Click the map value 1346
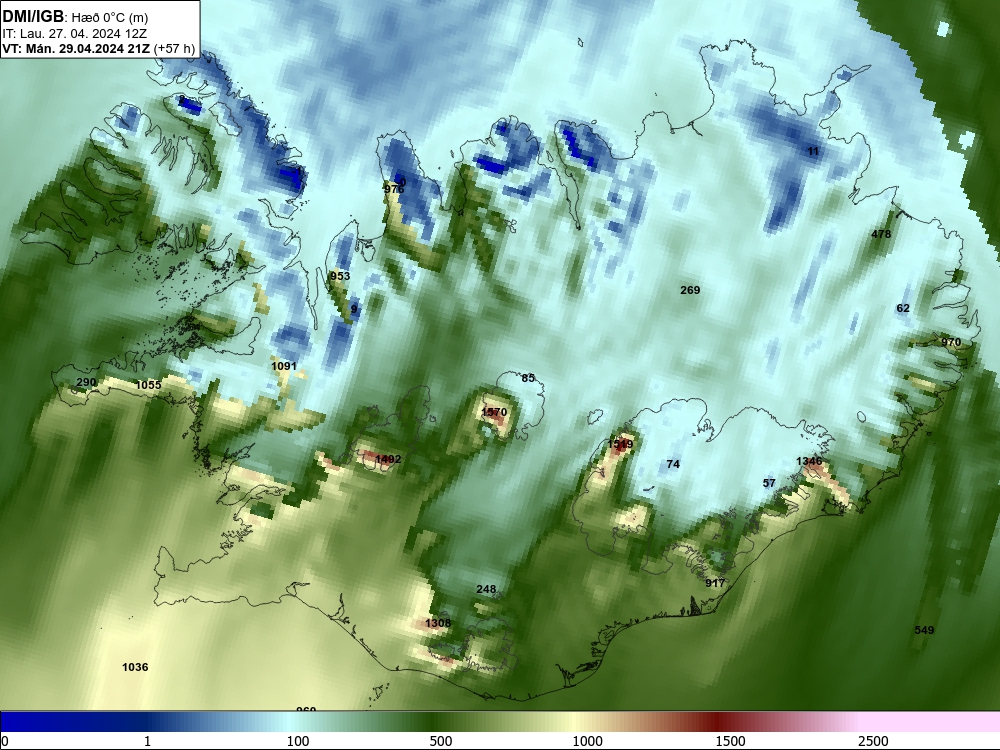 tap(809, 461)
